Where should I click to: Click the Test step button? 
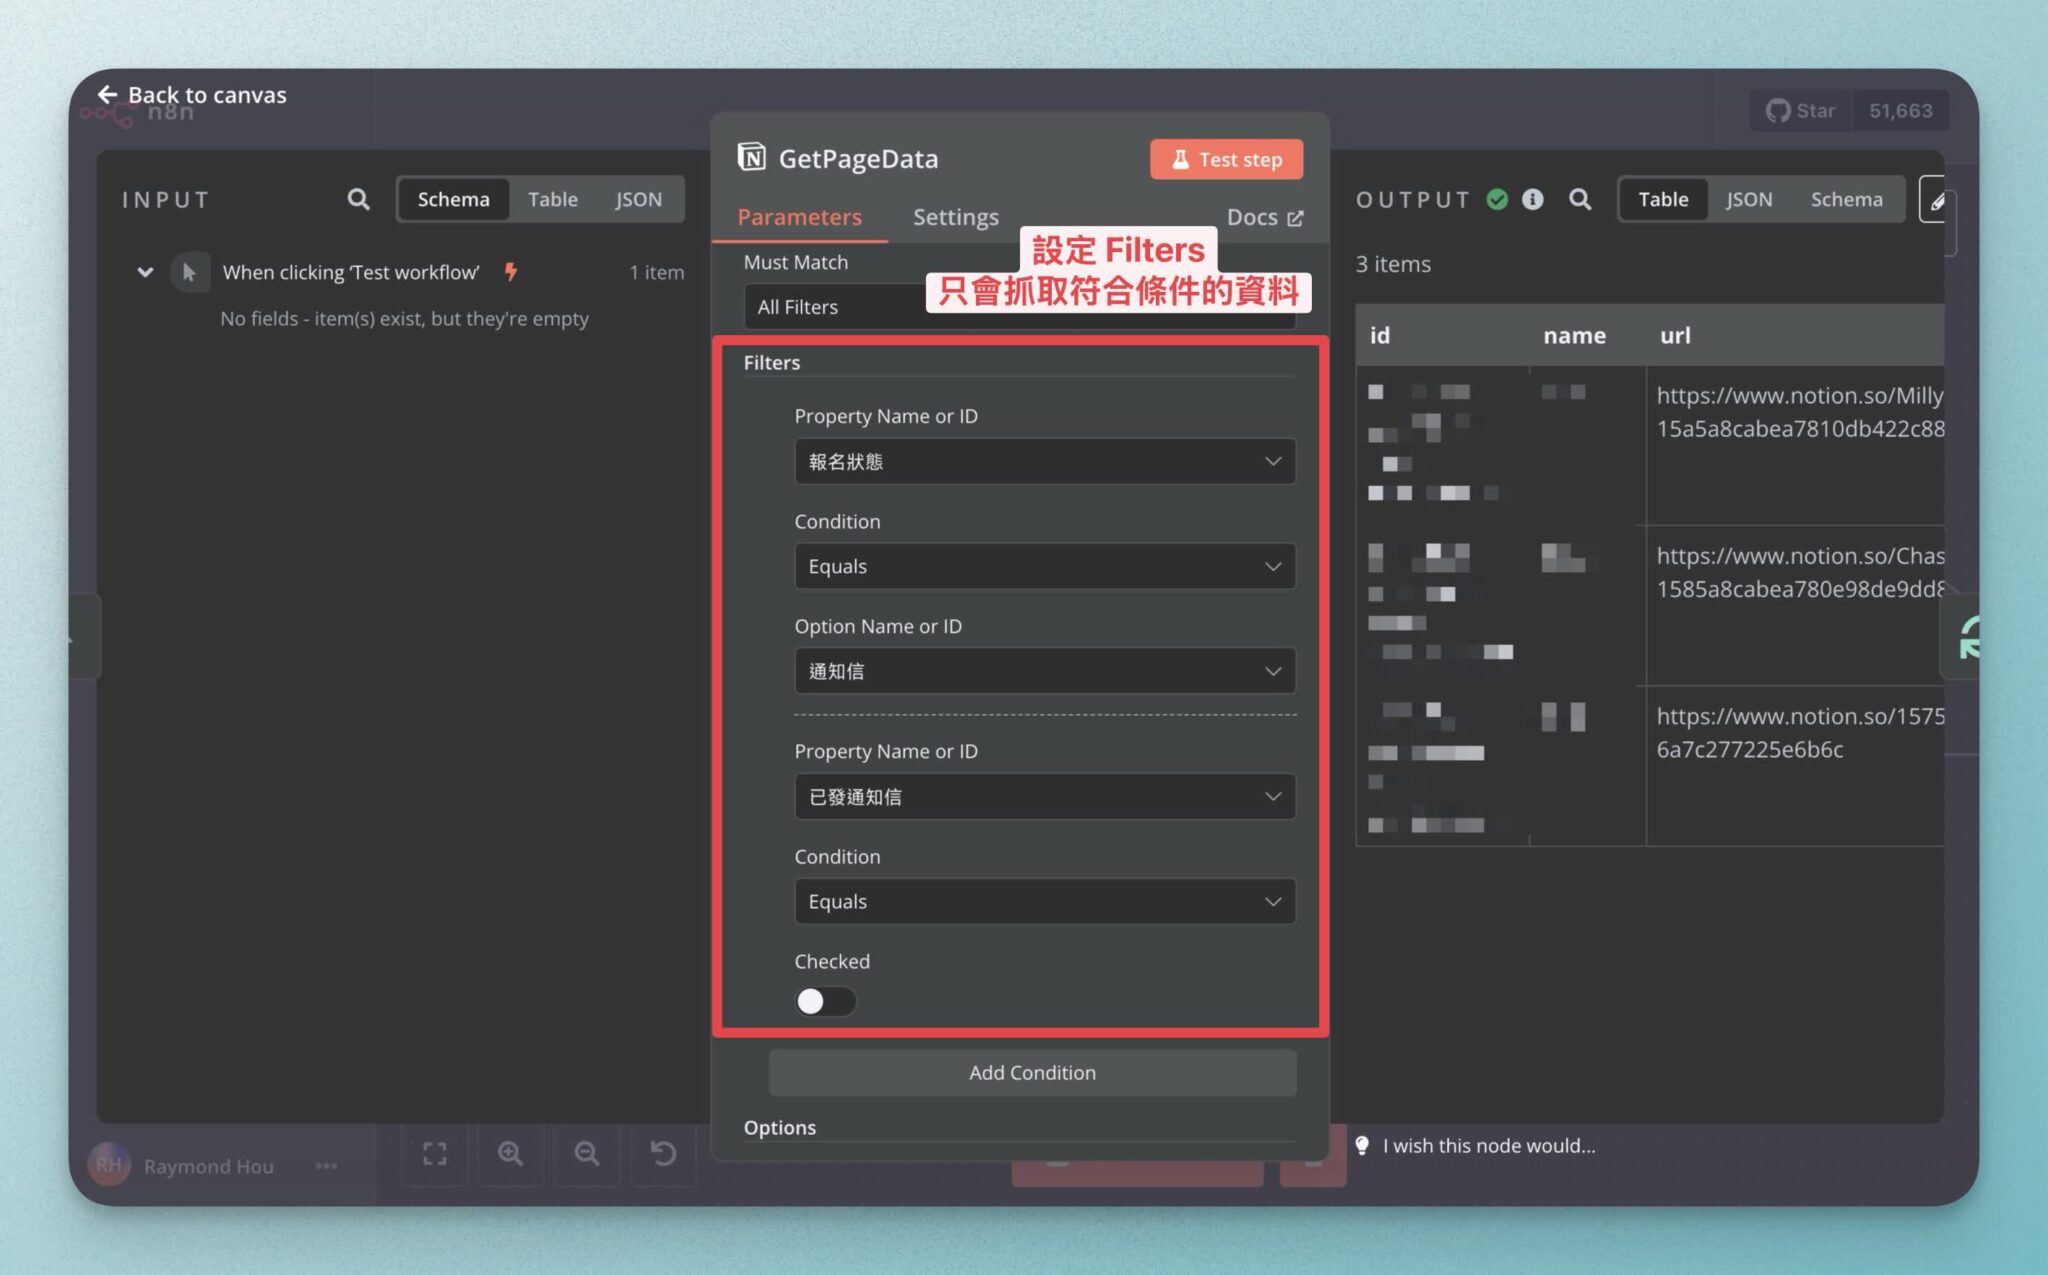(1226, 159)
